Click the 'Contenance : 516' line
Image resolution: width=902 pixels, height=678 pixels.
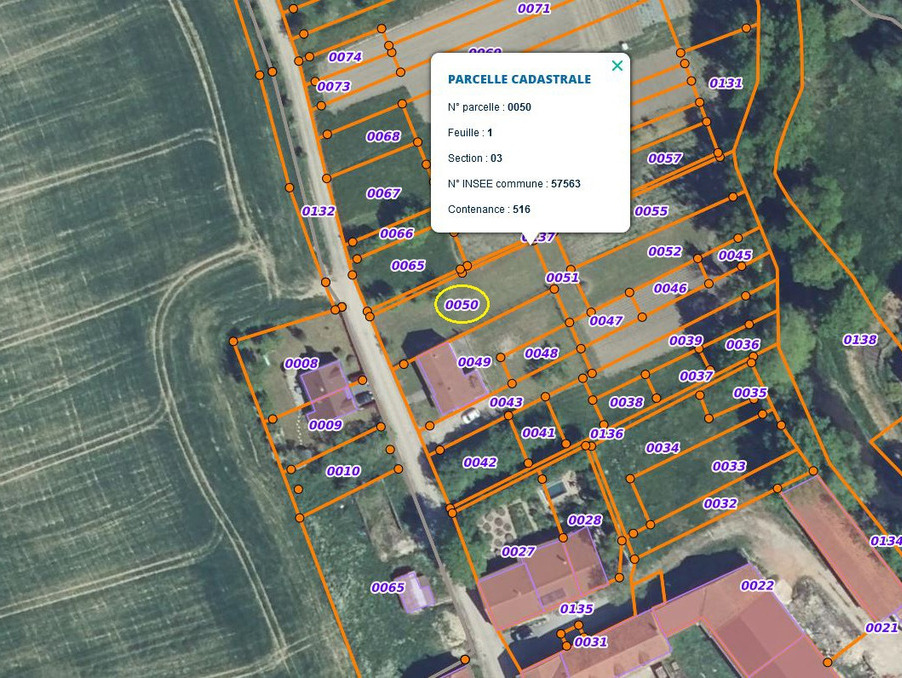pos(489,209)
